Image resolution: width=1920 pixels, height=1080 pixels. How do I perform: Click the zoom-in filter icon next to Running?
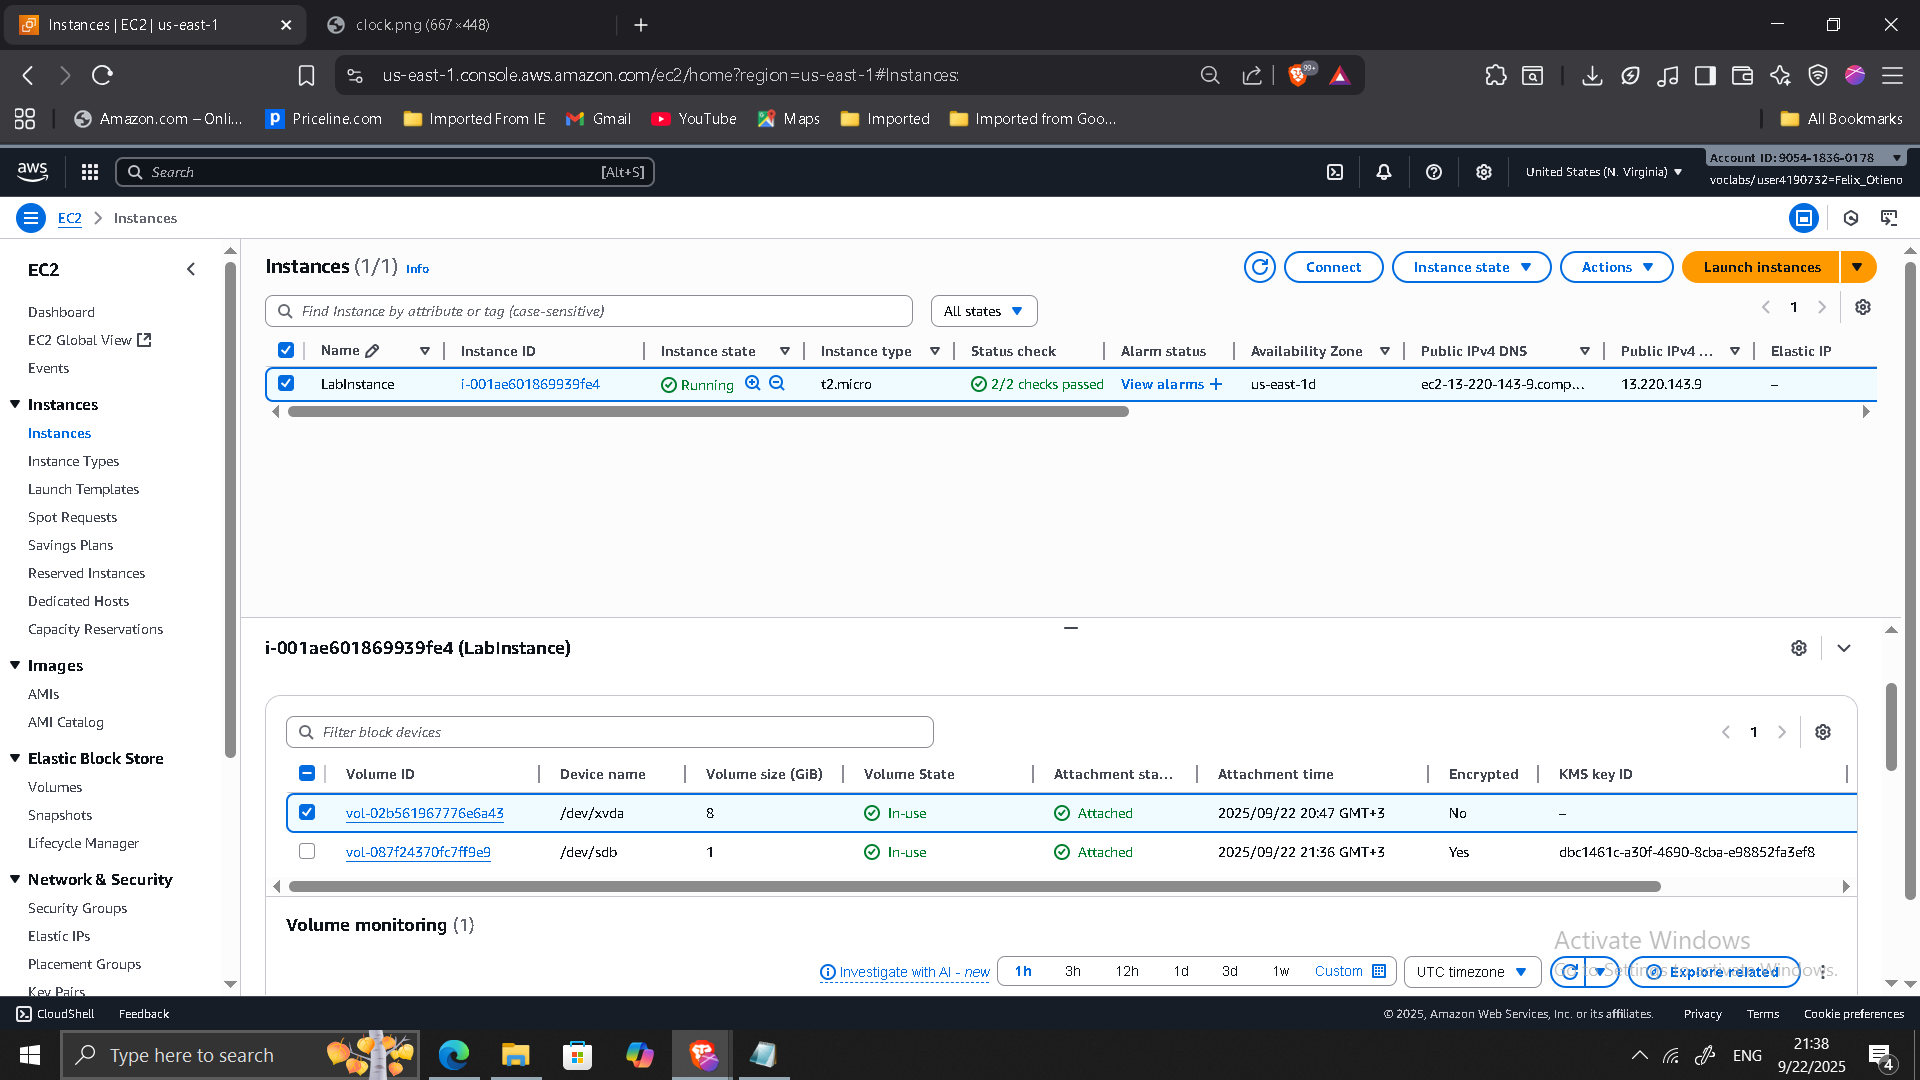(x=753, y=384)
